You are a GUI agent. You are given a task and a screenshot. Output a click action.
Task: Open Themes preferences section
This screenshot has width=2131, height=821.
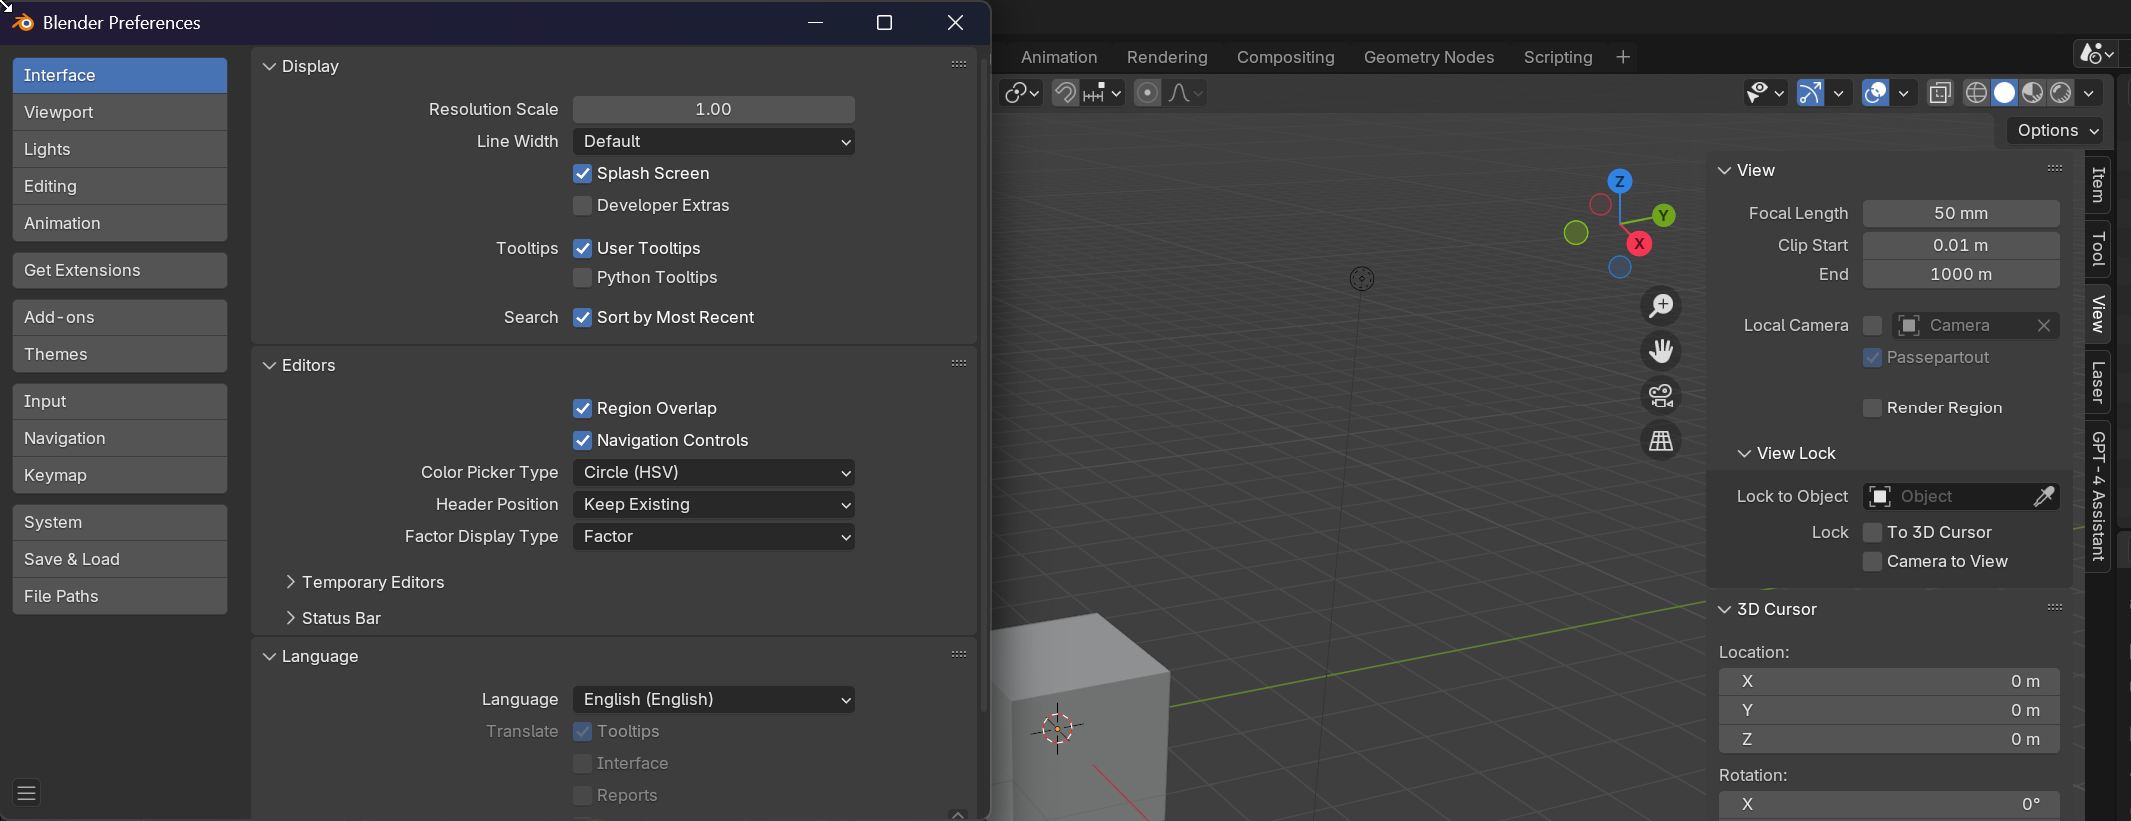pos(120,354)
